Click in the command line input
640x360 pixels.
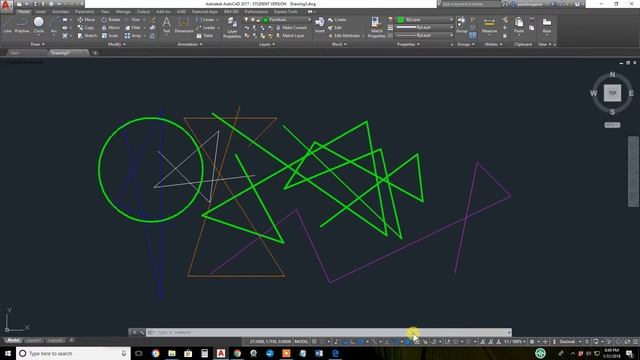[x=329, y=332]
